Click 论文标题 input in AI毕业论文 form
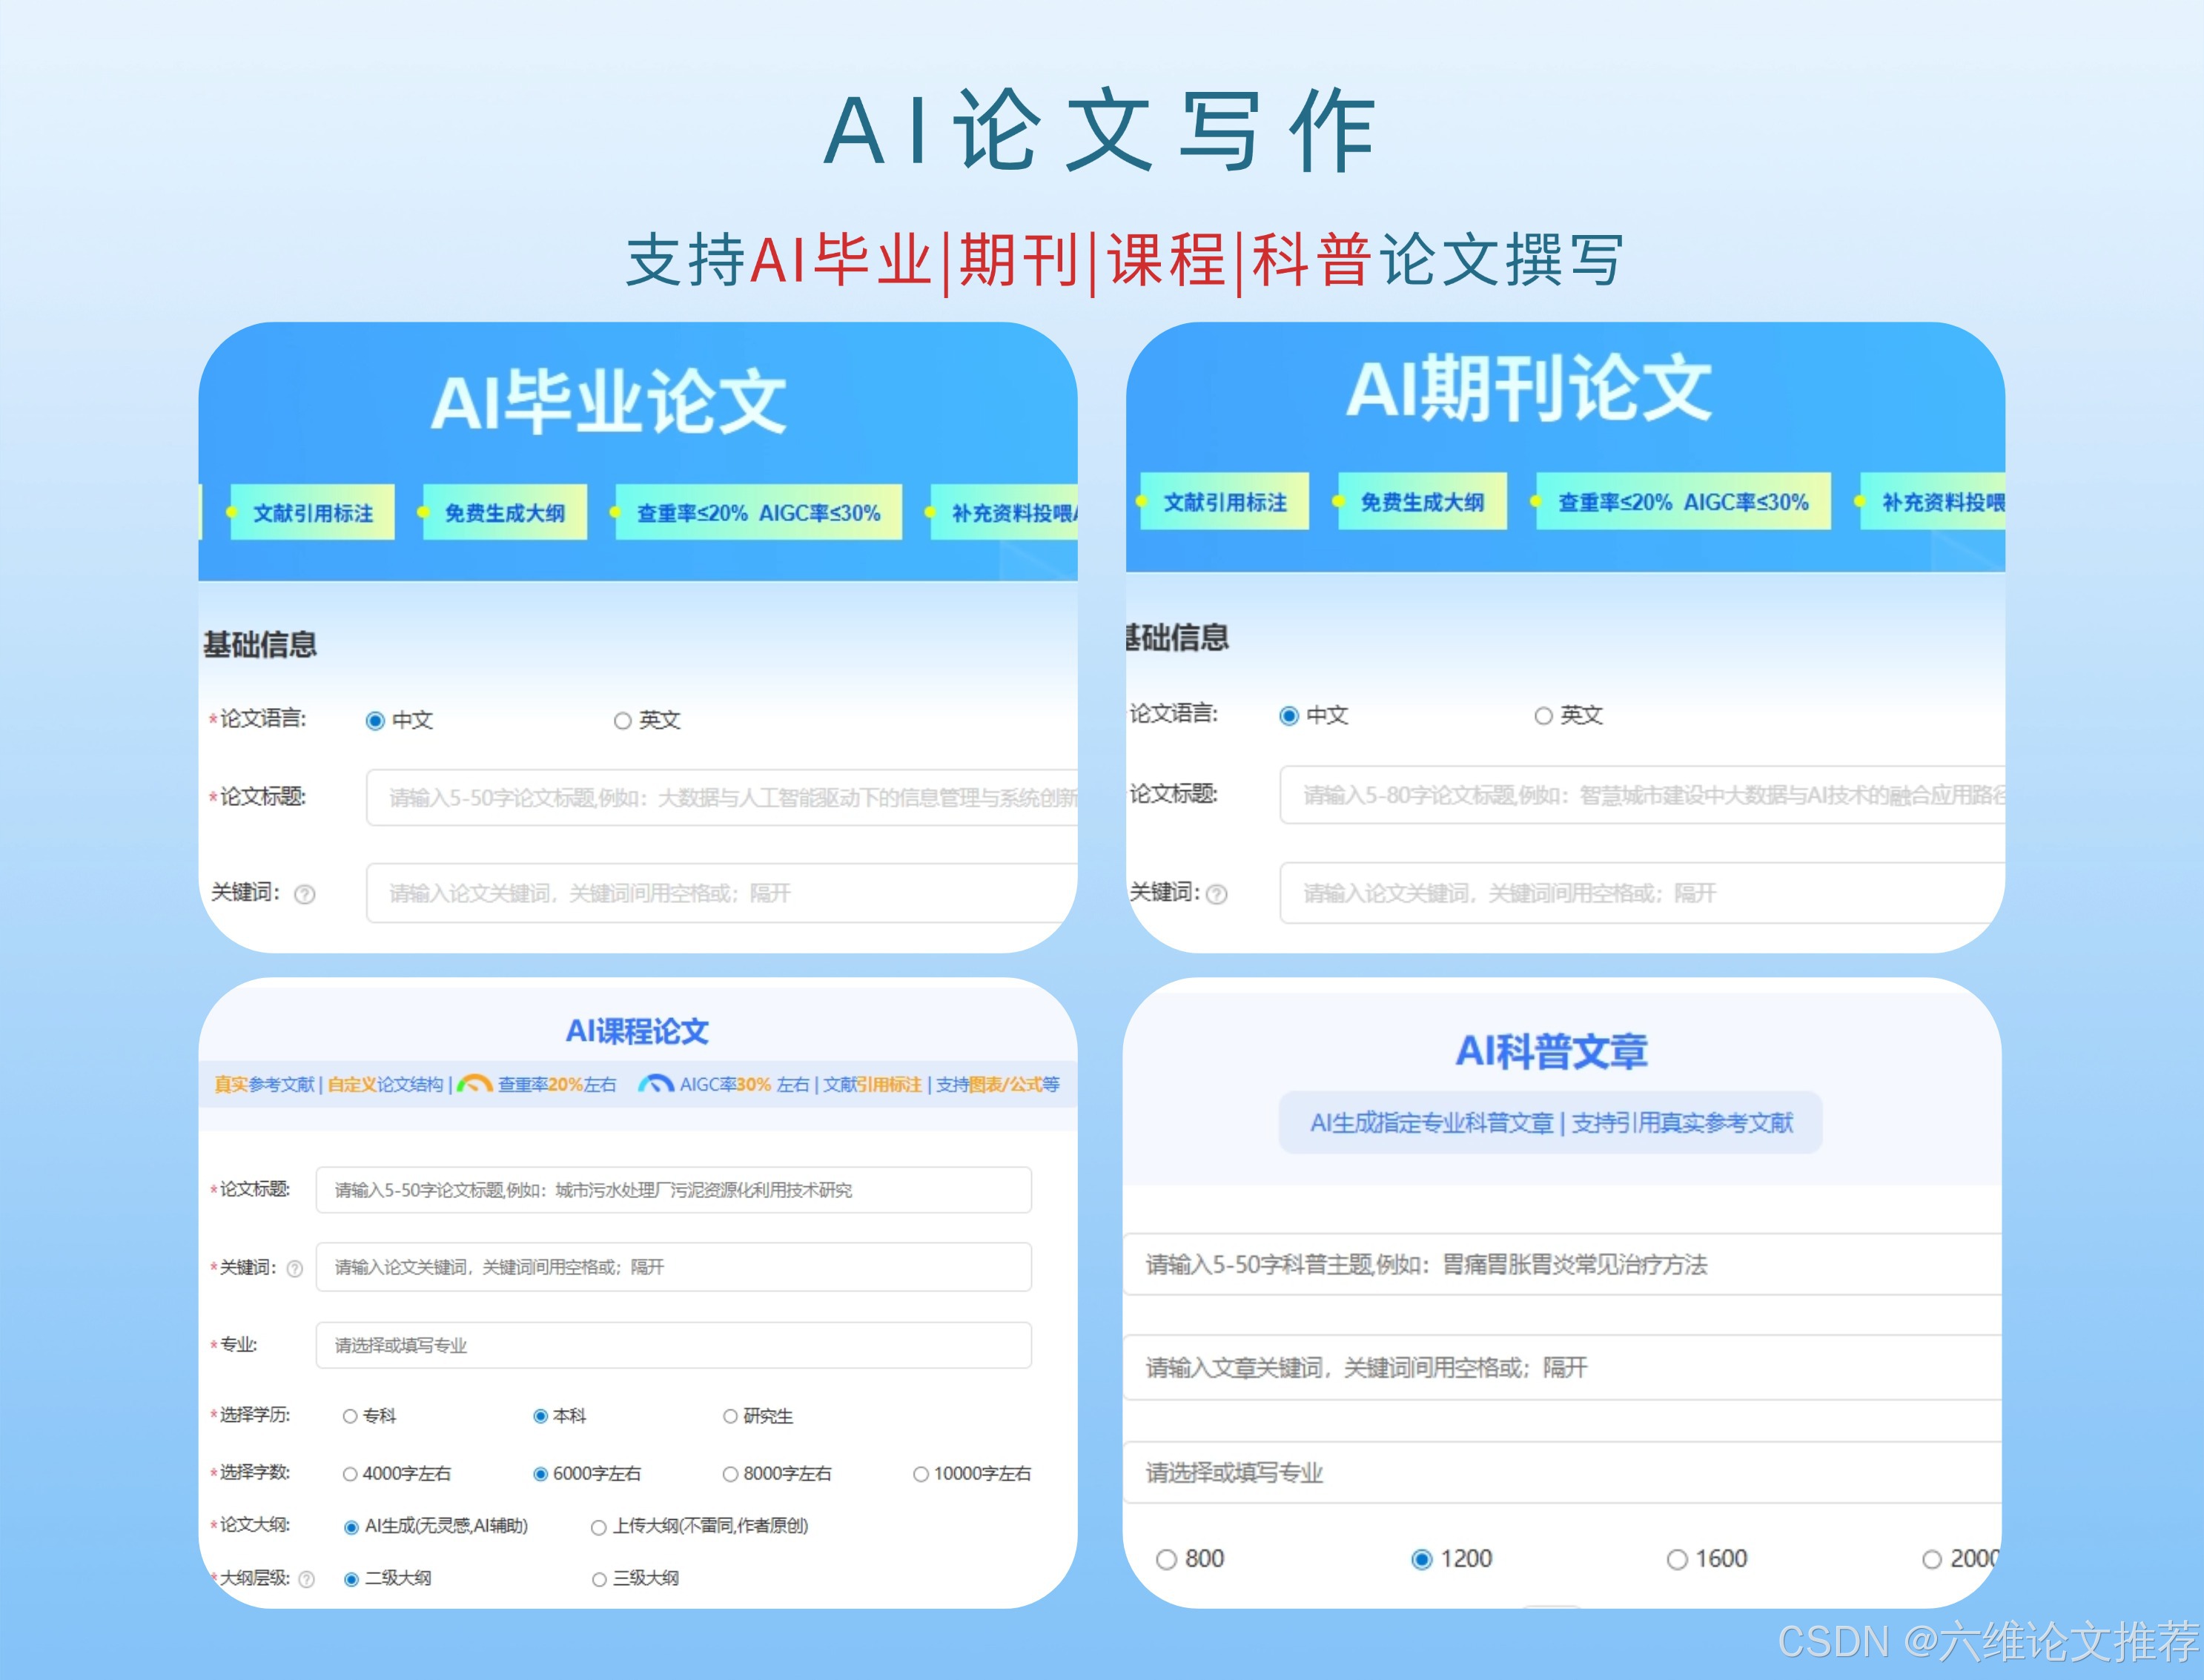 coord(720,797)
